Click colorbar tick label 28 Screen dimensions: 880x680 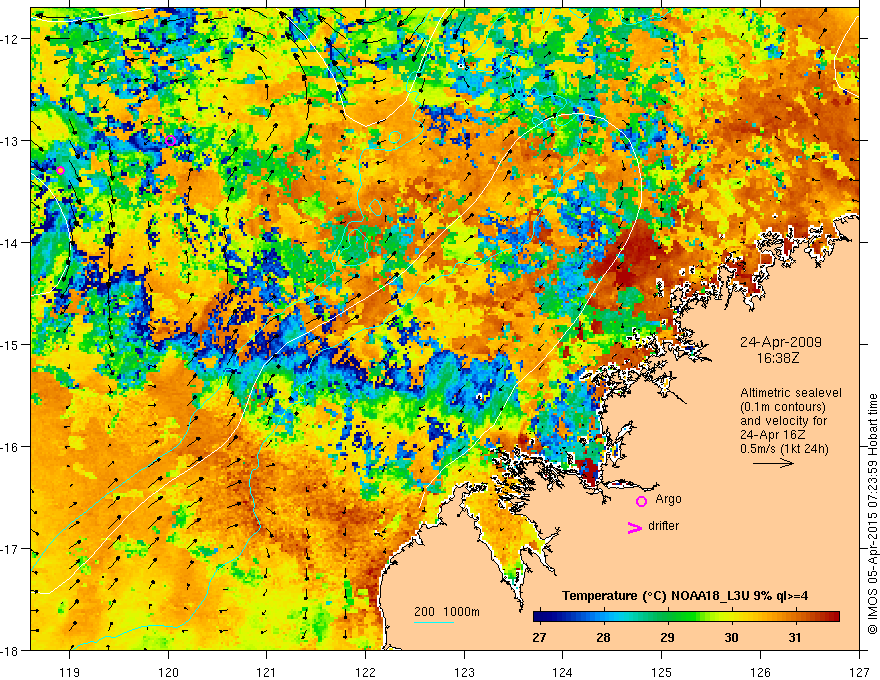(603, 637)
